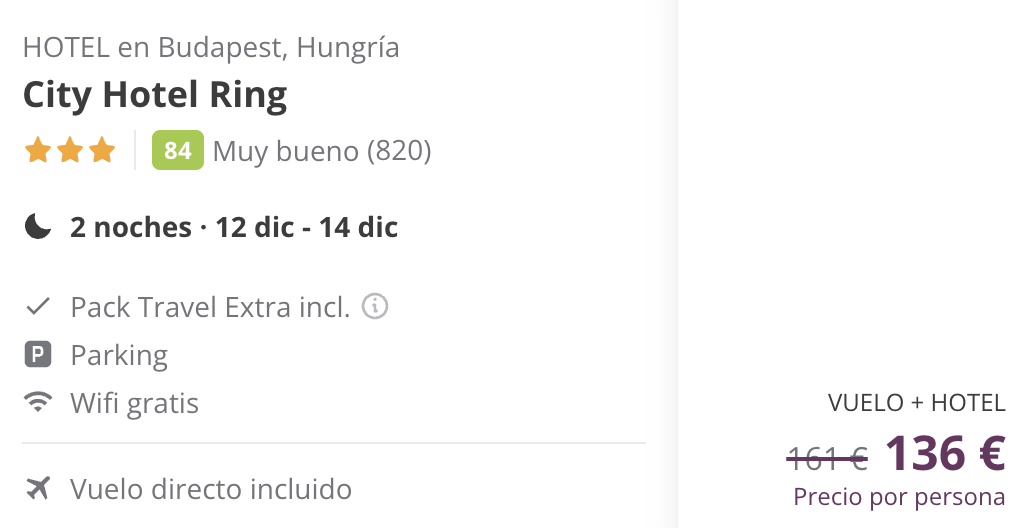
Task: Click the crossed-out 161 € price
Action: pyautogui.click(x=827, y=458)
